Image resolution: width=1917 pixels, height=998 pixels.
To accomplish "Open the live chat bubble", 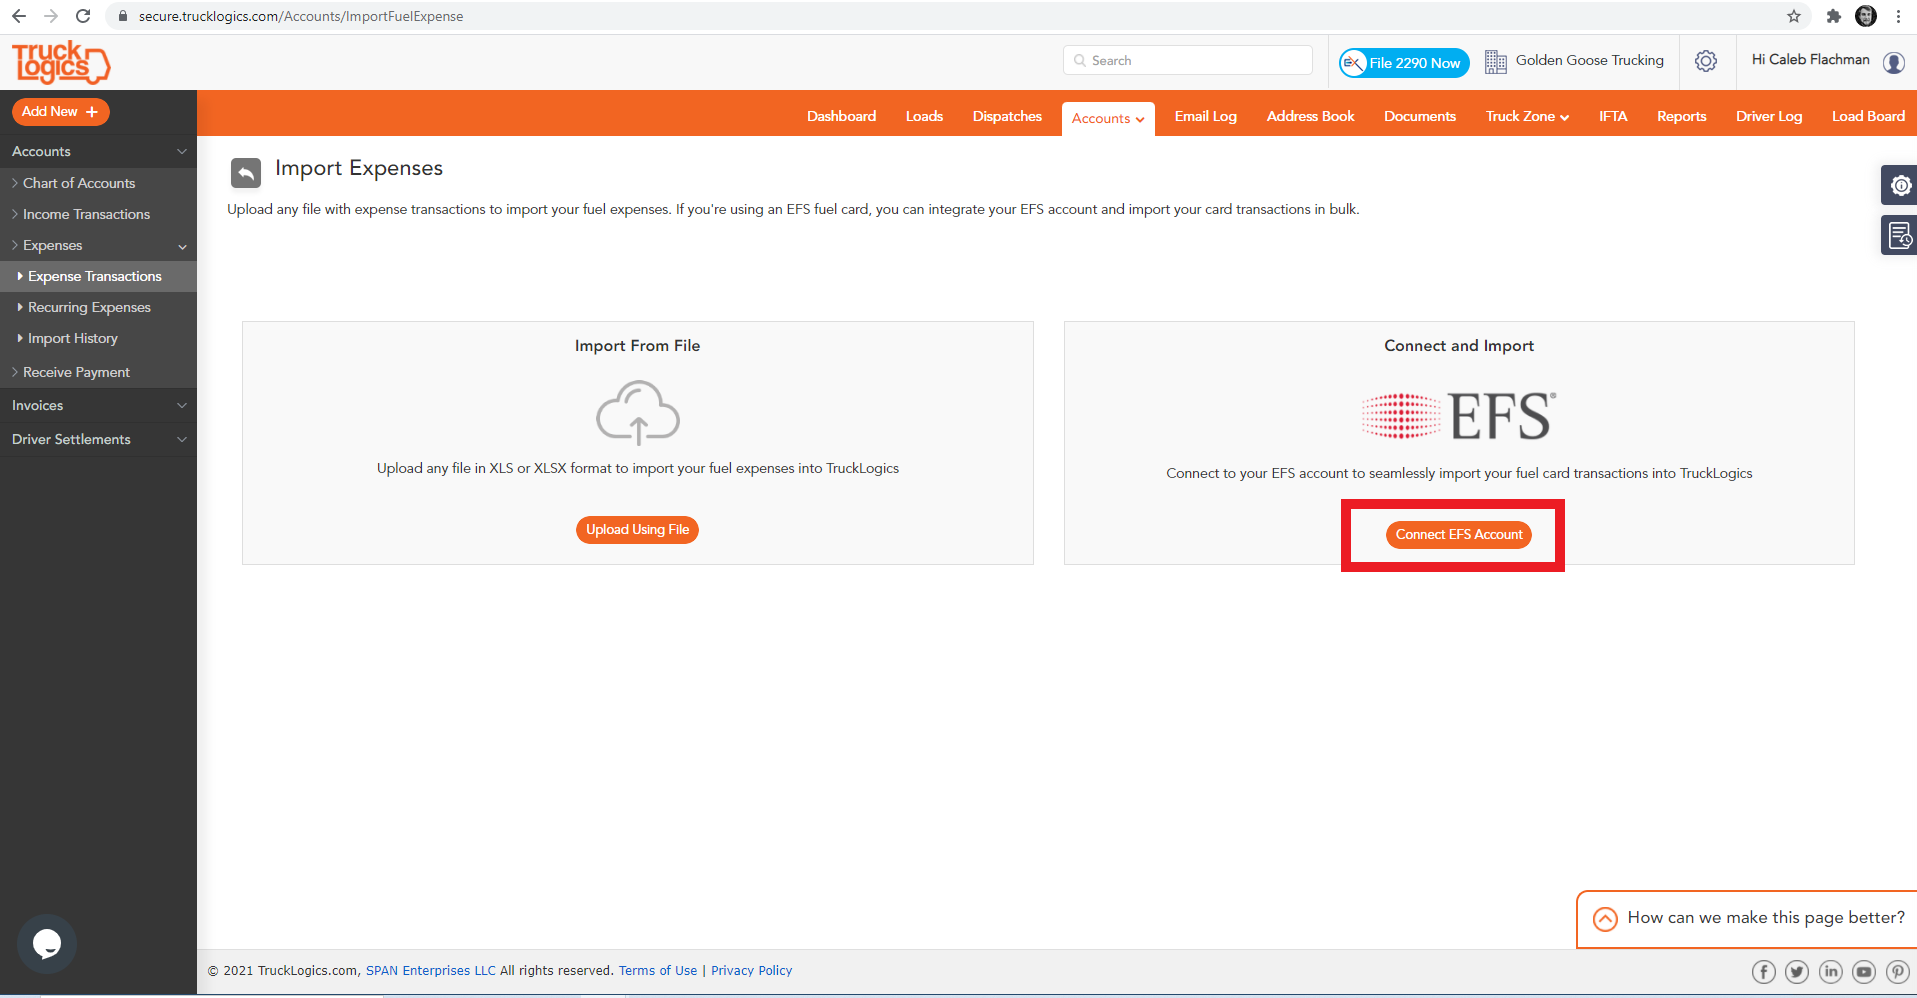I will coord(47,943).
